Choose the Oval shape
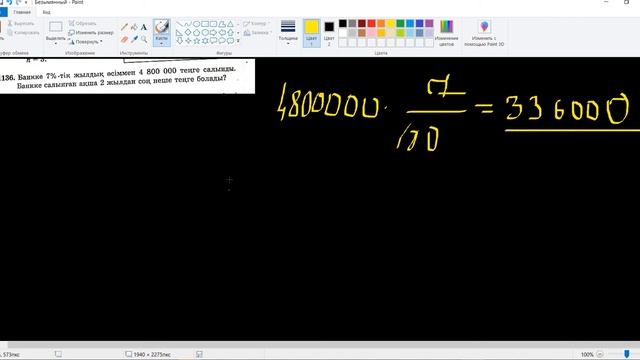 196,24
